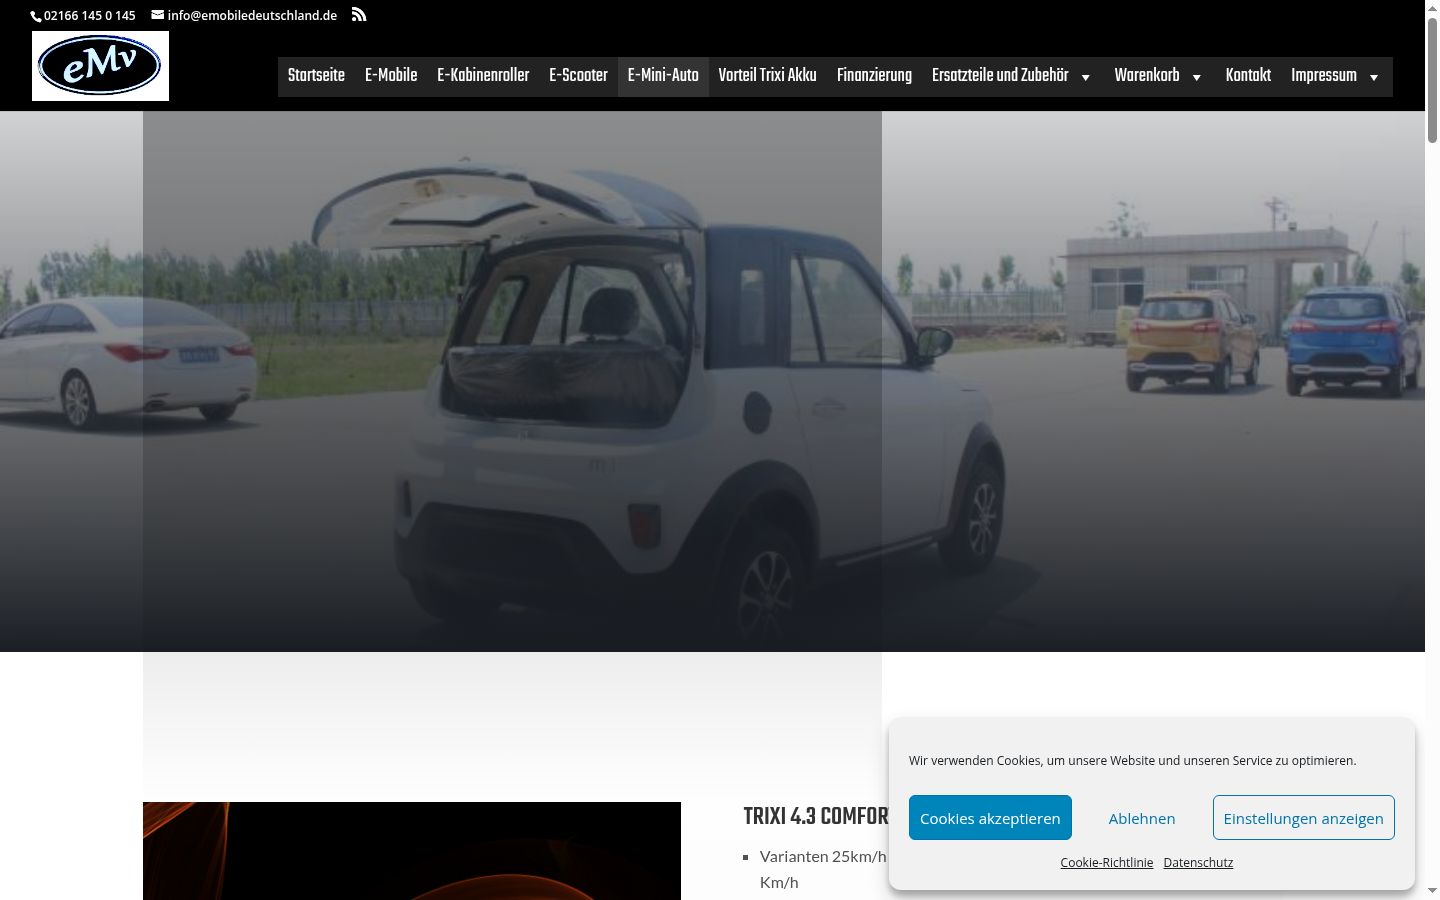Viewport: 1440px width, 900px height.
Task: Click Einstellungen anzeigen button
Action: pyautogui.click(x=1303, y=818)
